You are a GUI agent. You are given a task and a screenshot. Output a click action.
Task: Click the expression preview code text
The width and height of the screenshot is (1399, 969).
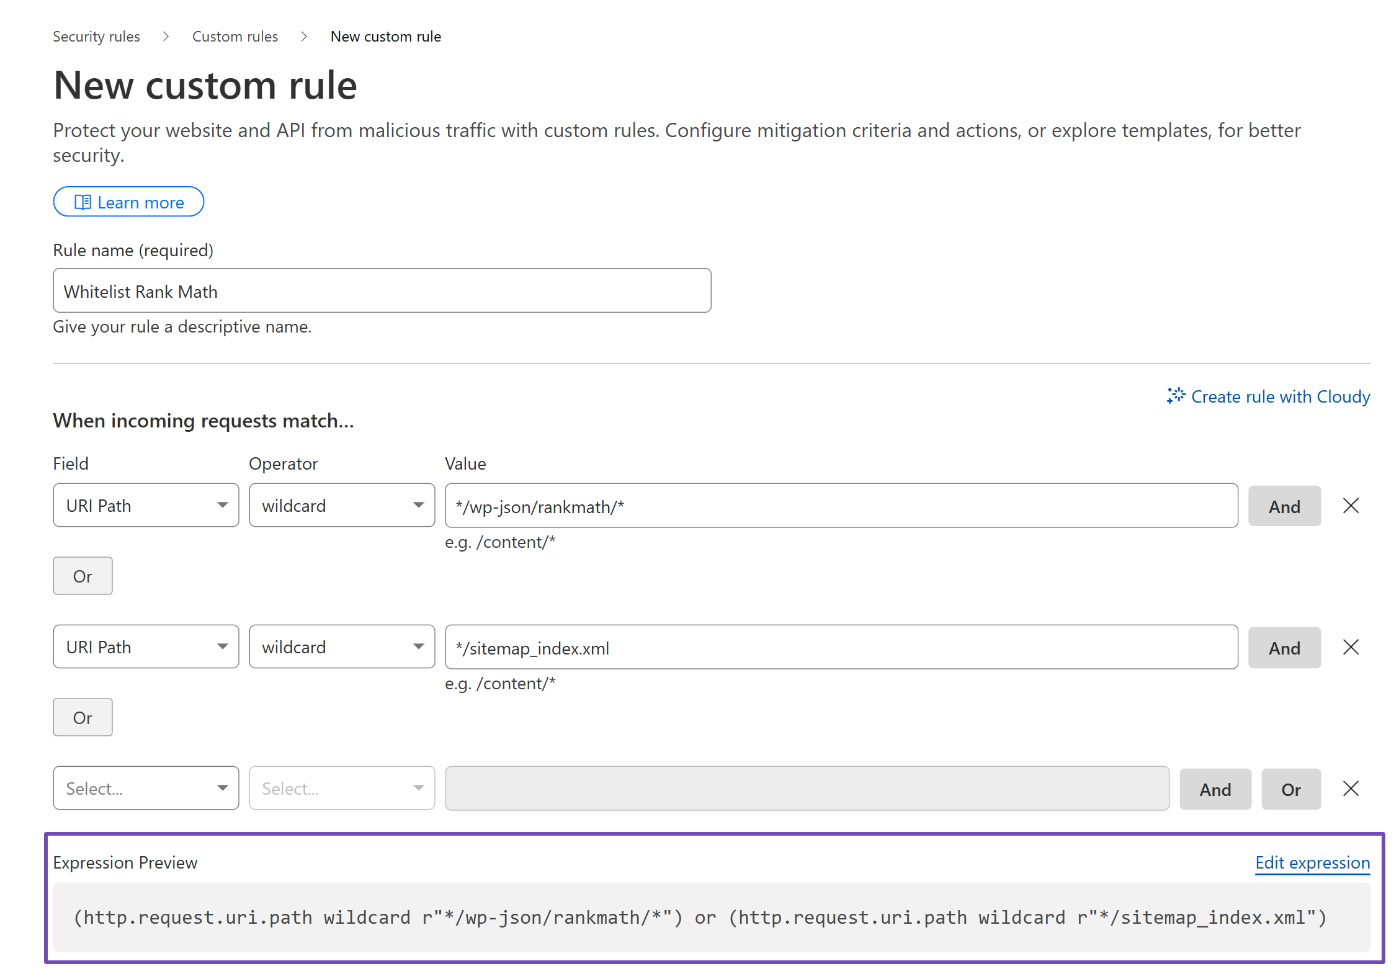(700, 917)
